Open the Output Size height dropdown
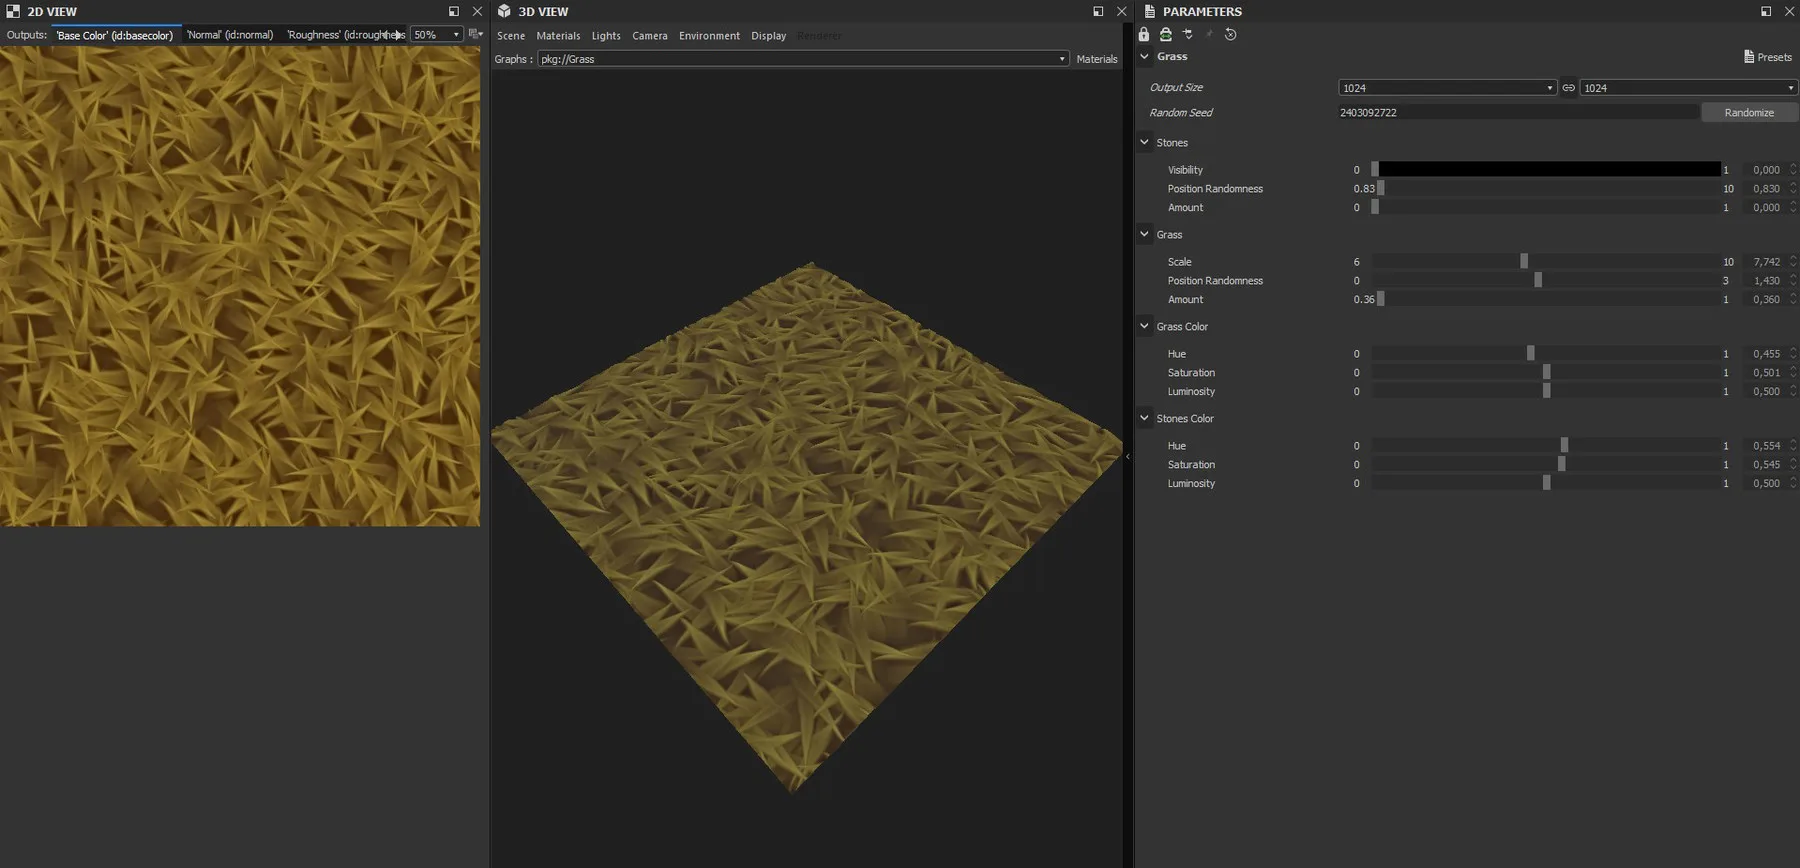This screenshot has width=1800, height=868. tap(1688, 88)
